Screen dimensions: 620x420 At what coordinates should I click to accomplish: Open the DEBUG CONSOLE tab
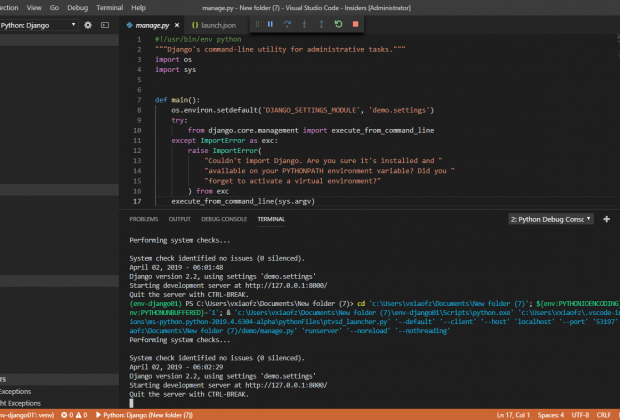click(x=224, y=219)
